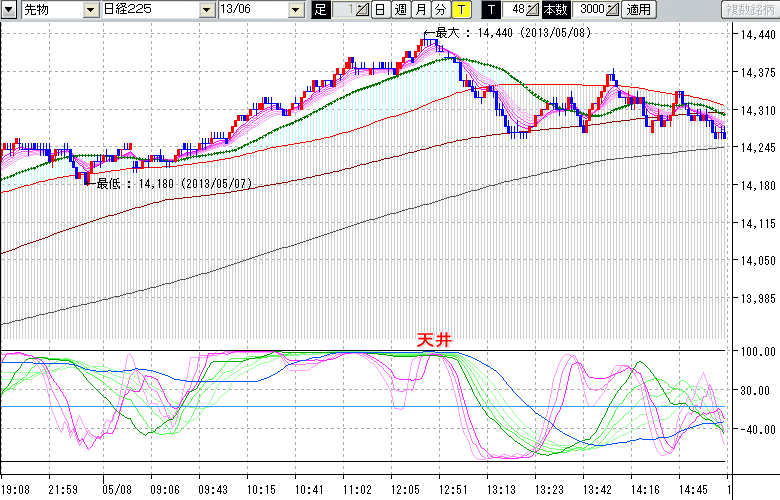Click the 3000 bar count input field
780x500 pixels.
point(586,10)
